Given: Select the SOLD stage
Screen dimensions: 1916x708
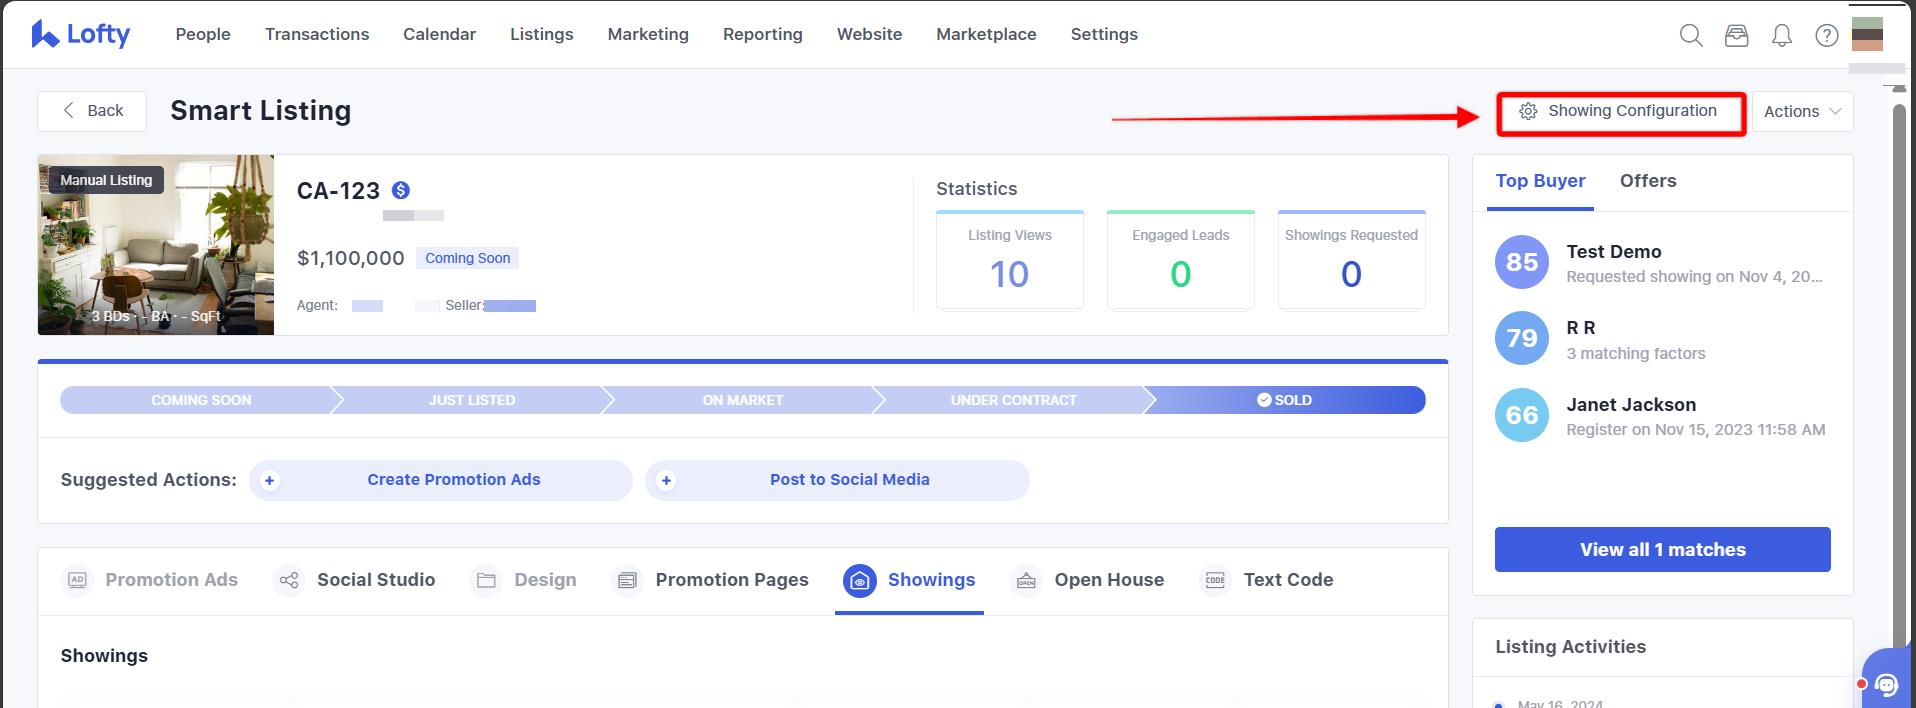Looking at the screenshot, I should click(x=1285, y=400).
